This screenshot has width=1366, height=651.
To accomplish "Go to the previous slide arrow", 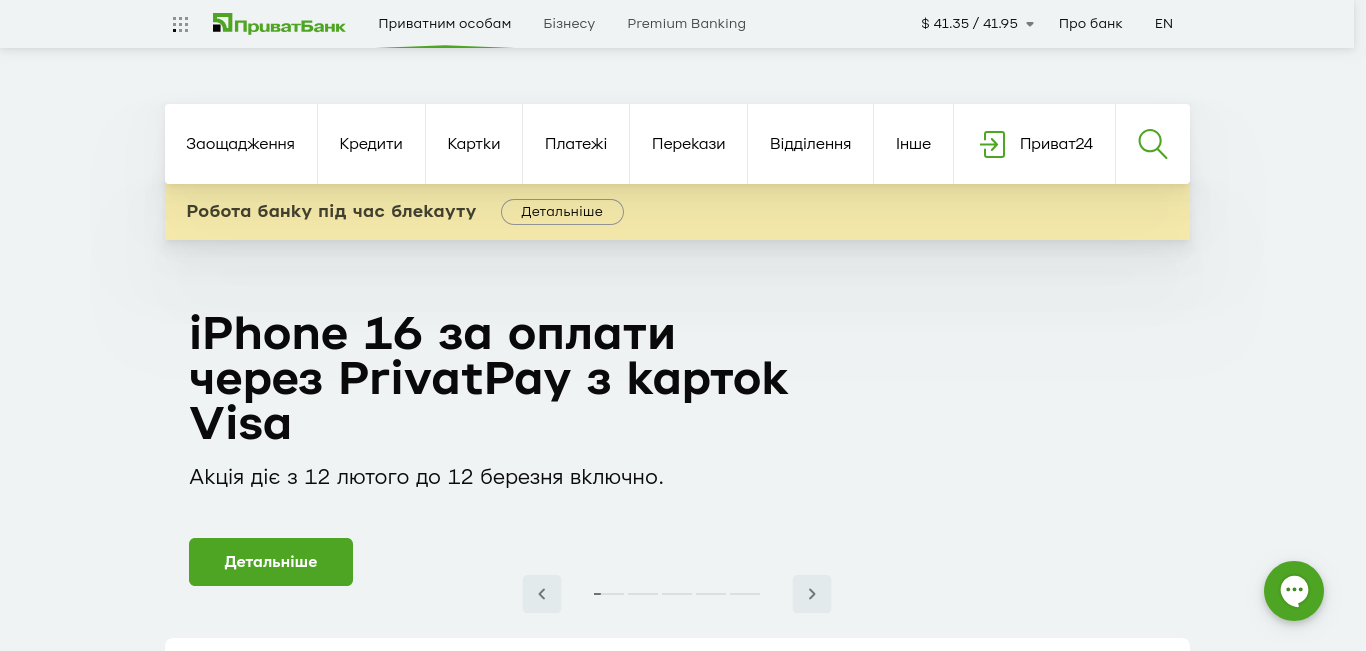I will tap(542, 594).
